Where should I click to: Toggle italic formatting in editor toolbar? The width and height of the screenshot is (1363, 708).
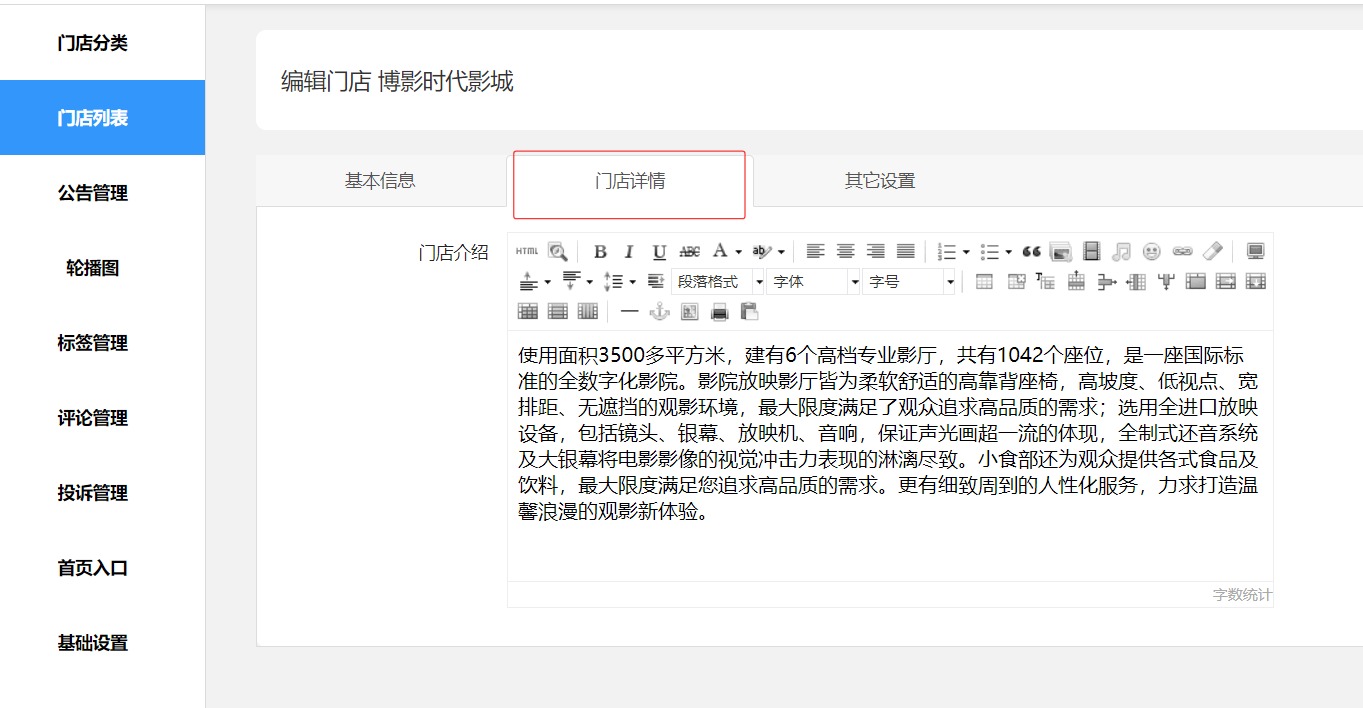(x=629, y=252)
